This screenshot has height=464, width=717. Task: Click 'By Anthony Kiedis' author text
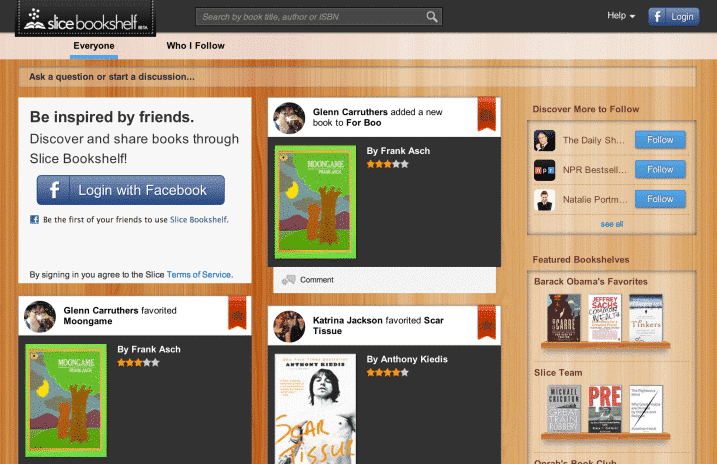click(407, 359)
